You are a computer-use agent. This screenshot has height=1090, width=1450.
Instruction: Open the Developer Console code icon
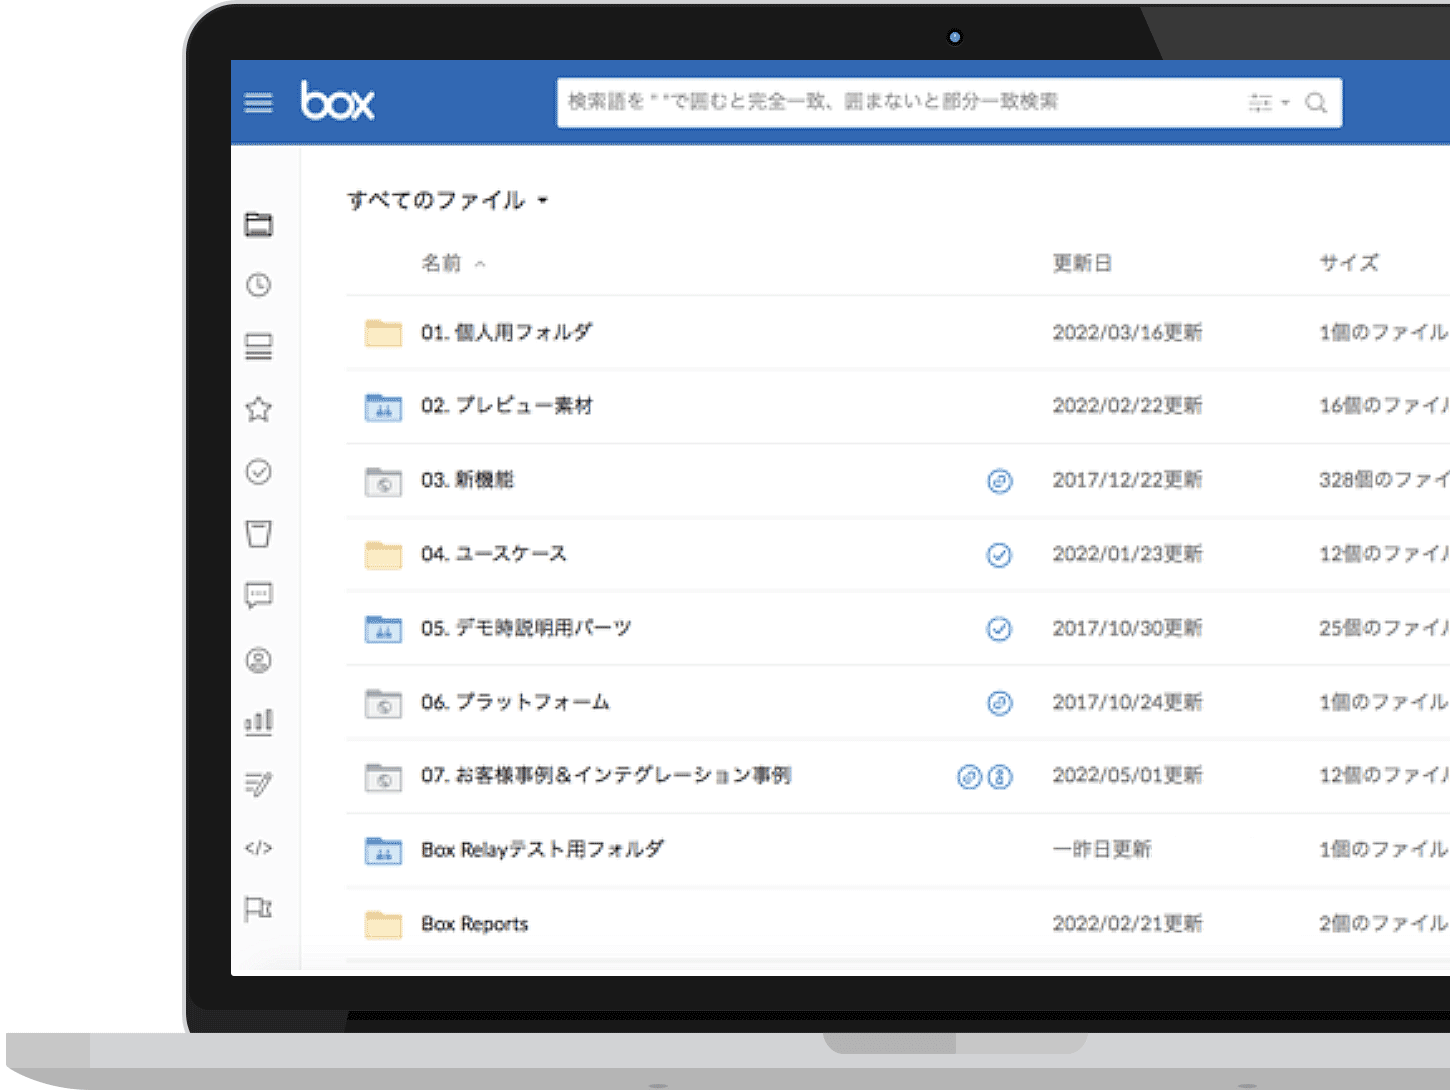pyautogui.click(x=258, y=848)
